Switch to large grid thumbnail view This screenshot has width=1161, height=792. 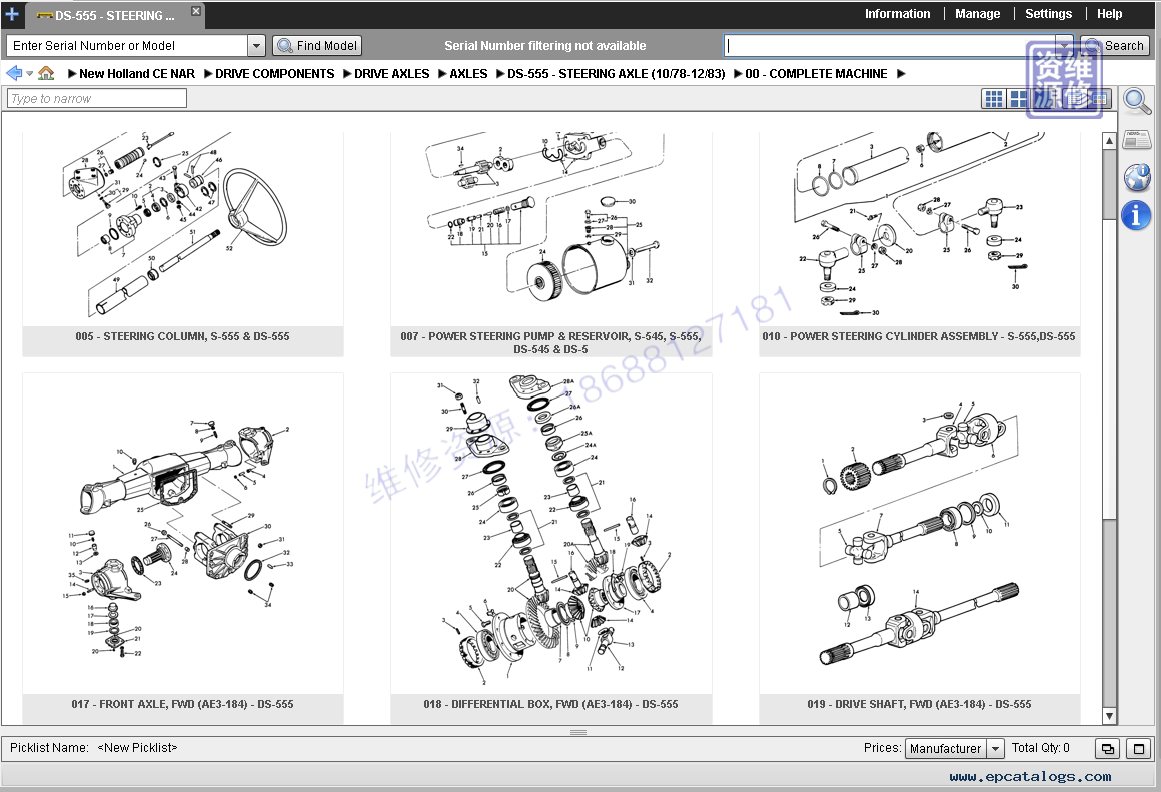pos(1018,98)
